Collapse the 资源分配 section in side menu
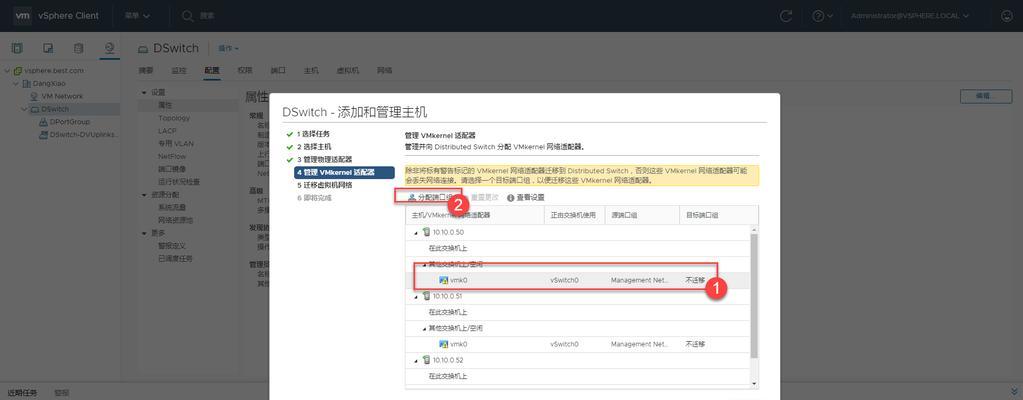Screen dimensions: 1023x400 [144, 195]
